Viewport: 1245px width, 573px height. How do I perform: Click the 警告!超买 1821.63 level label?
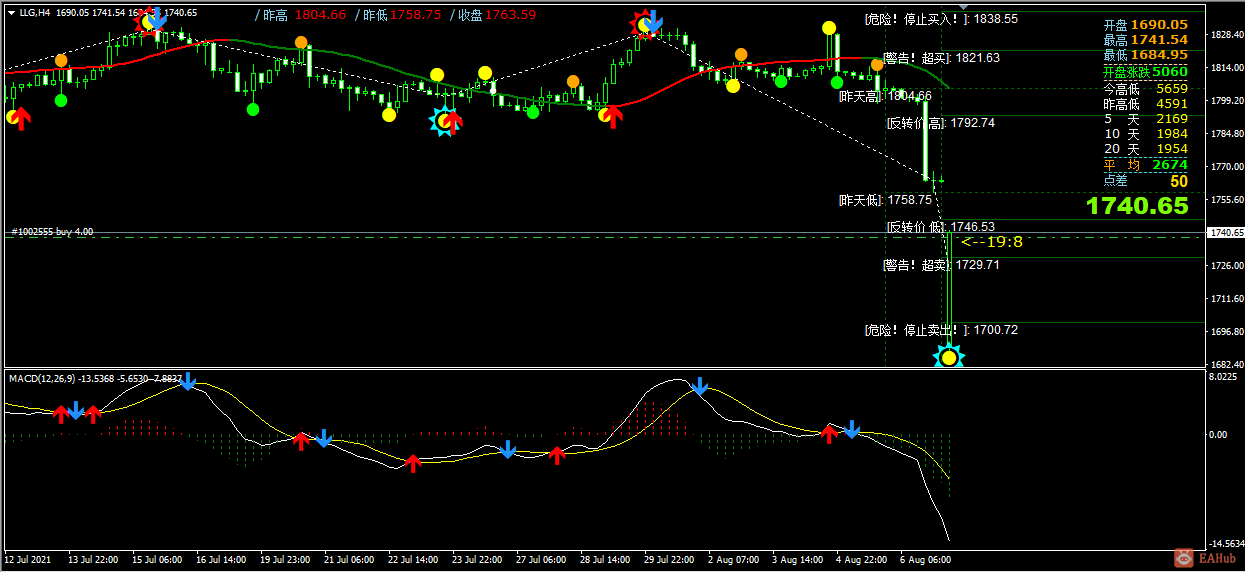pos(941,58)
